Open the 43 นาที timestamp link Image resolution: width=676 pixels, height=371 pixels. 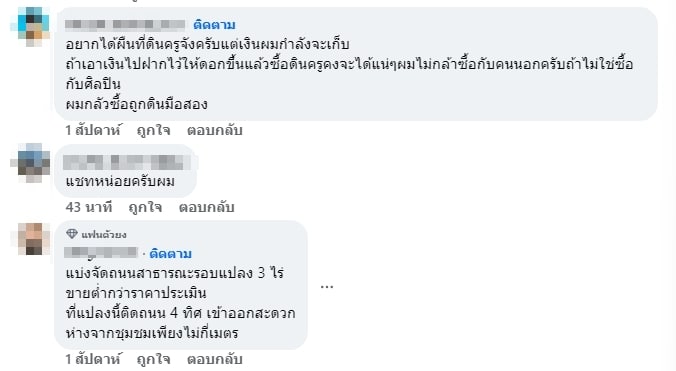(x=89, y=207)
